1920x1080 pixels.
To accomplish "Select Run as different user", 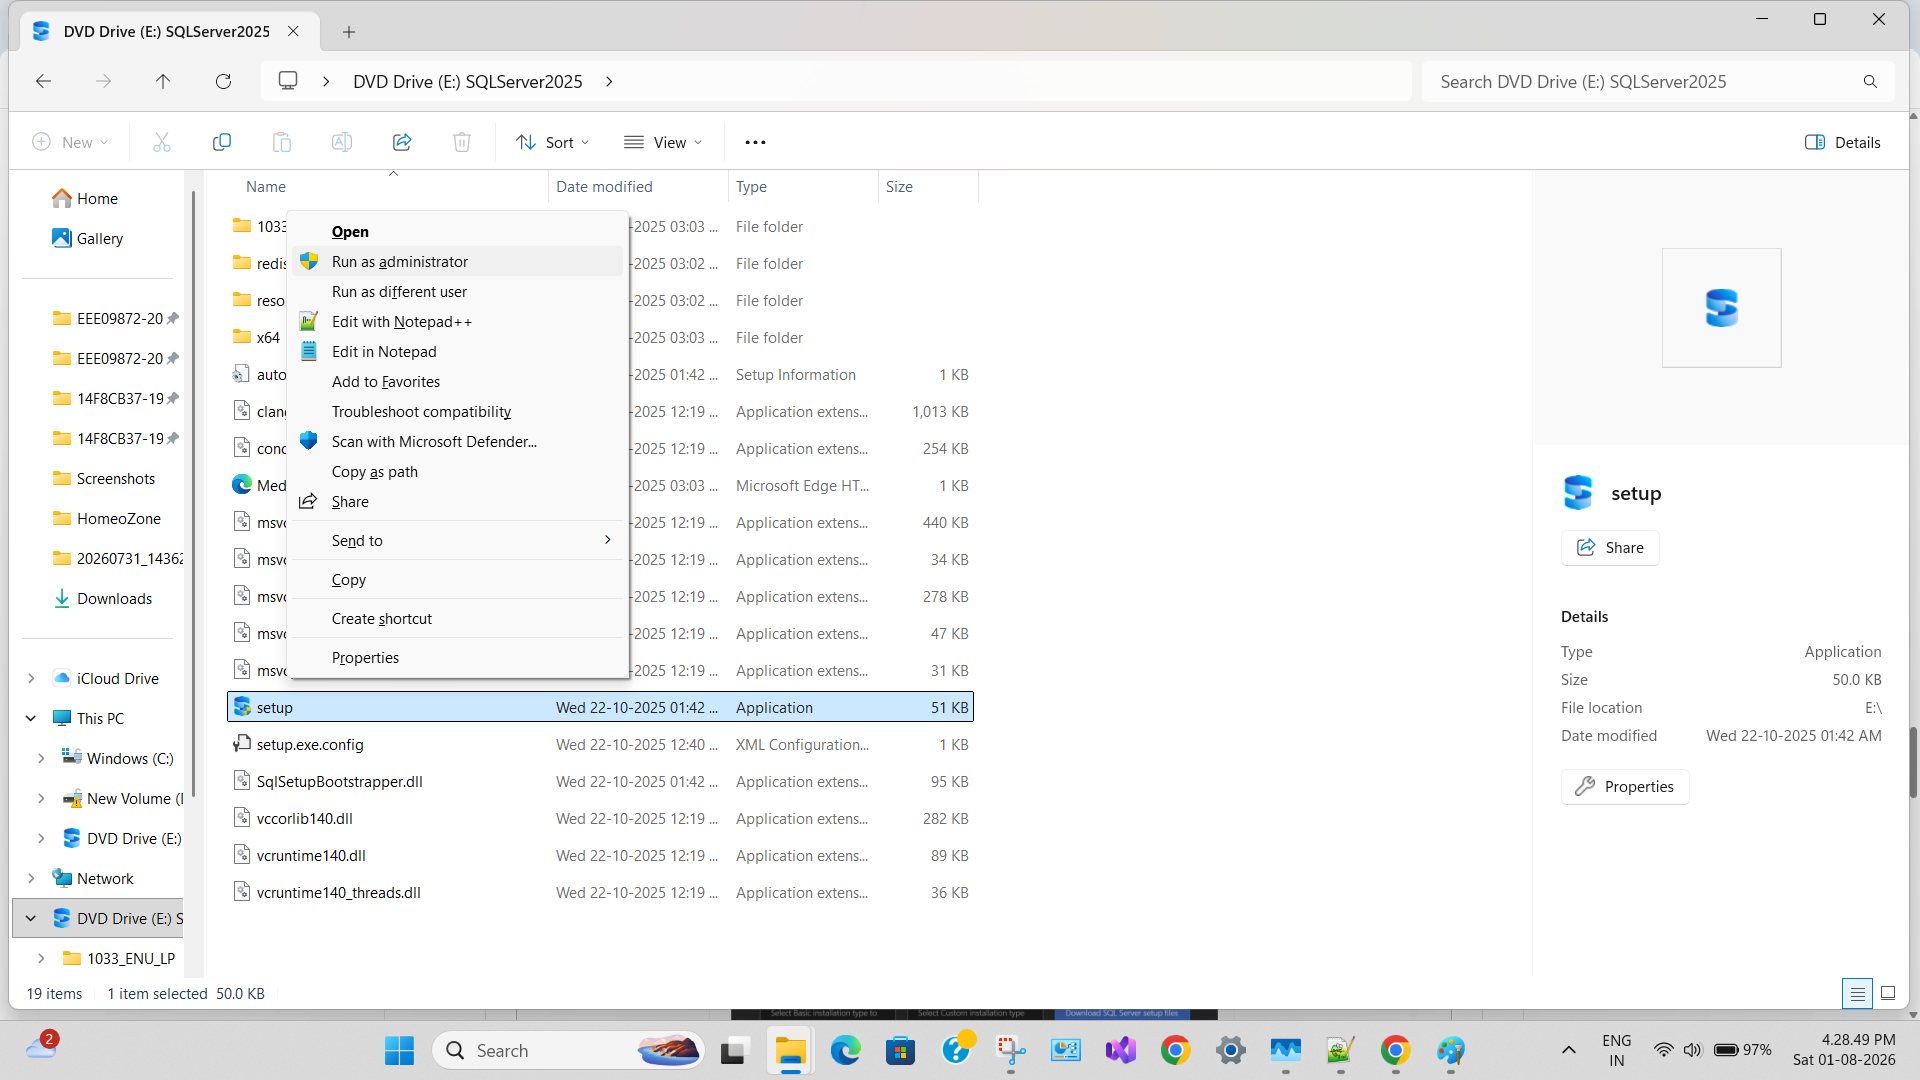I will pos(458,291).
